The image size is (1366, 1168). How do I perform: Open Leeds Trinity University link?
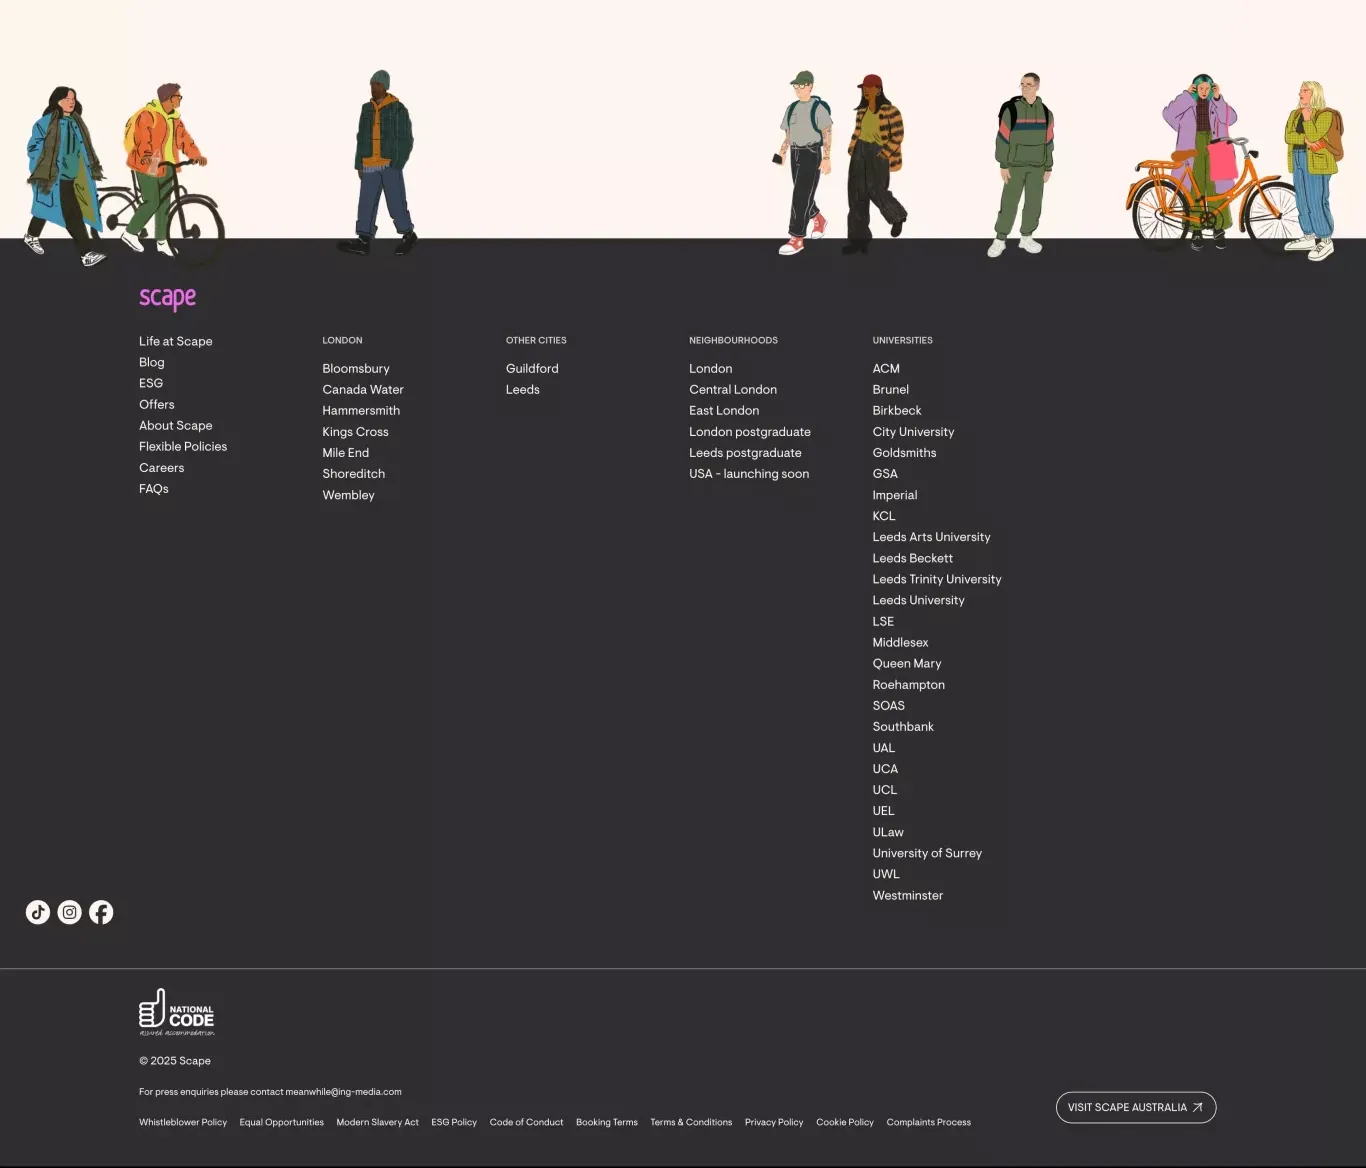[x=937, y=578]
